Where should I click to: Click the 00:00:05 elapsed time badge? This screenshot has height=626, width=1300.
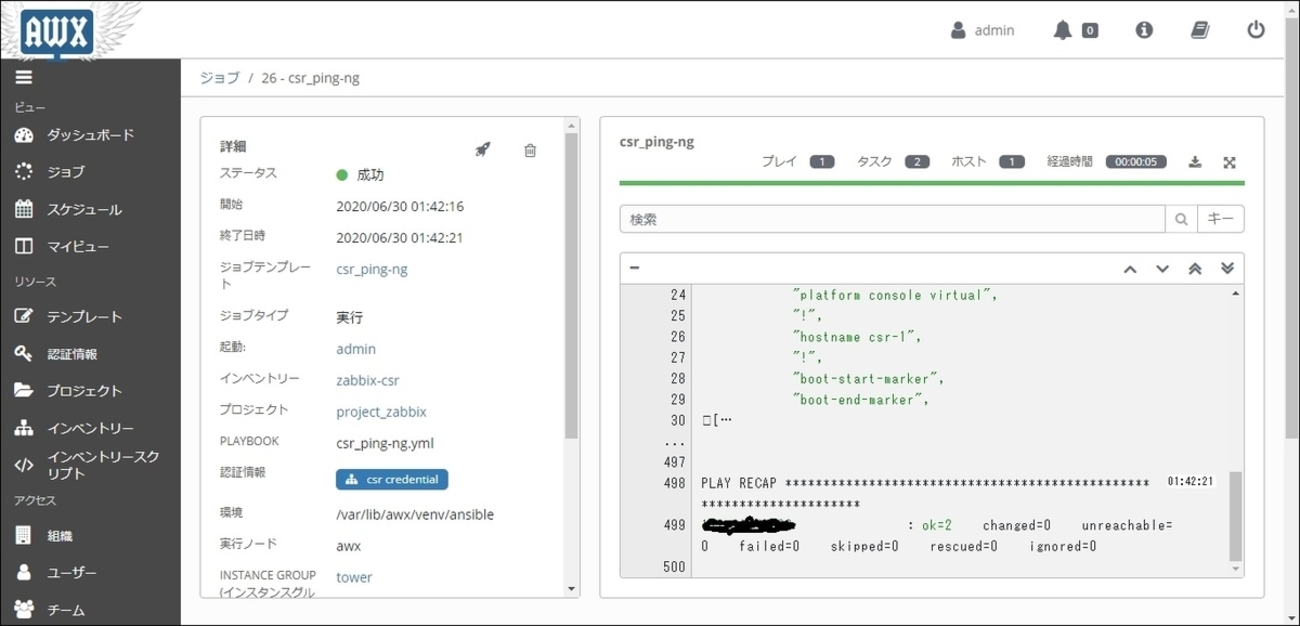(x=1136, y=162)
